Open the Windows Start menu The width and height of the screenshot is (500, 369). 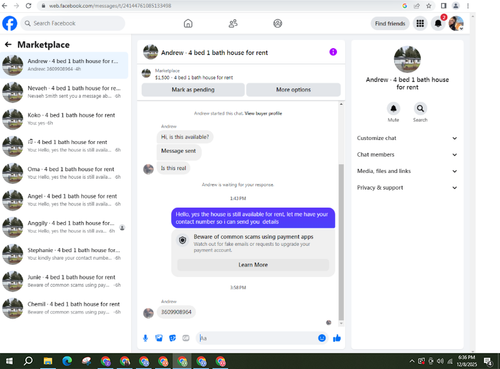coord(9,361)
